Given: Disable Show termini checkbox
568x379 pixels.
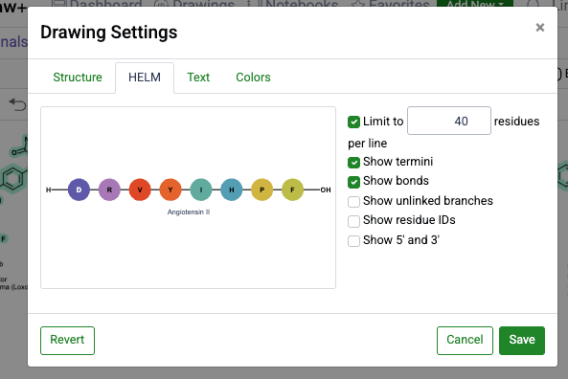Looking at the screenshot, I should 354,162.
